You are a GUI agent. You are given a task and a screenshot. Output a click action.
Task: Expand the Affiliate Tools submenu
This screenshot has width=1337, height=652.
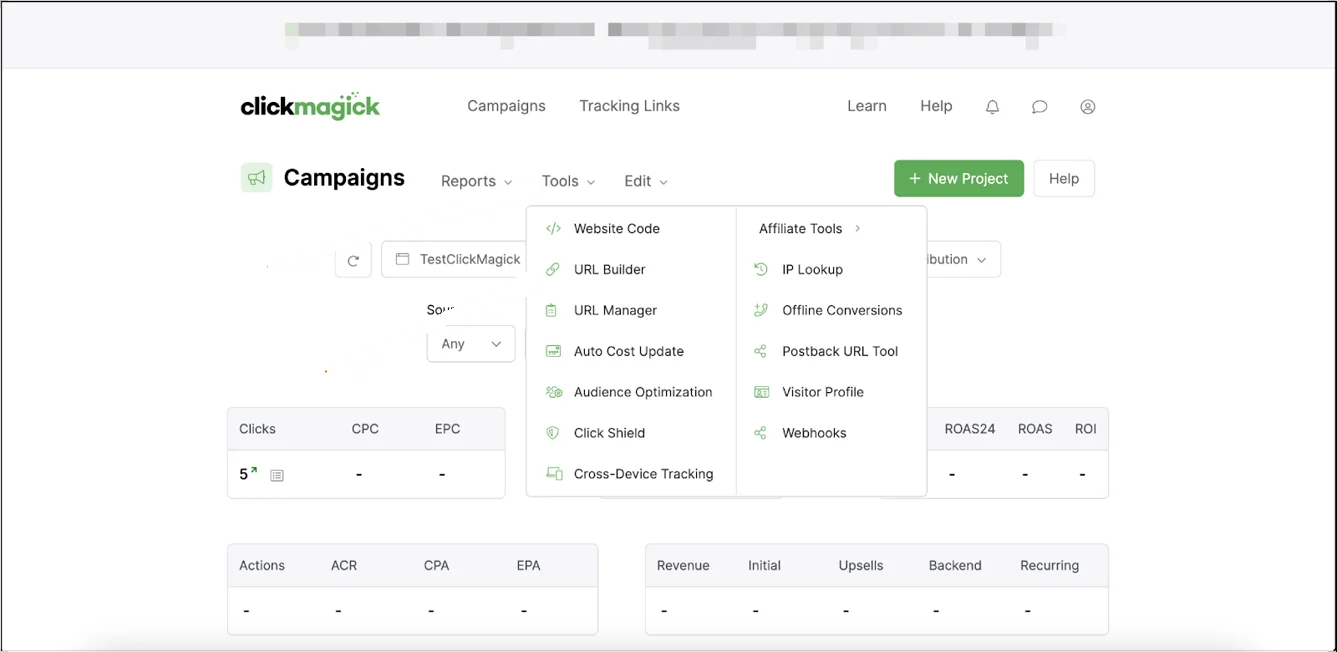(800, 228)
